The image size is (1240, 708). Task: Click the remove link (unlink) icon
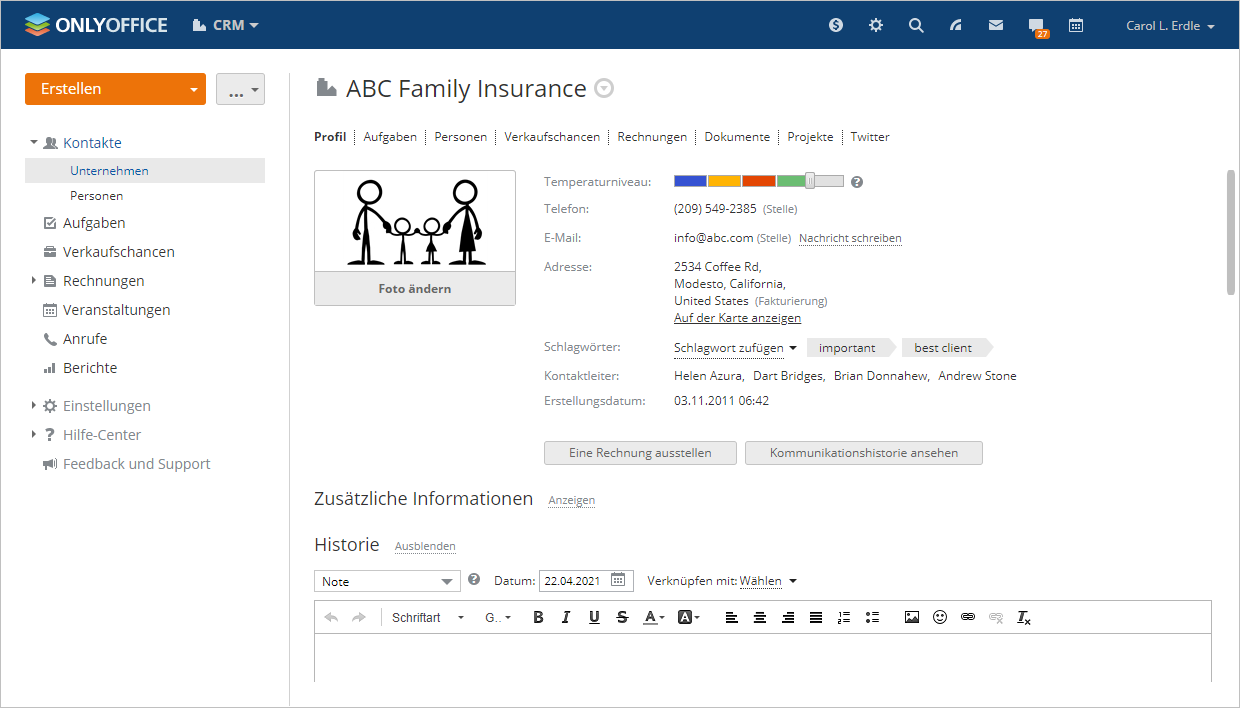pyautogui.click(x=996, y=618)
